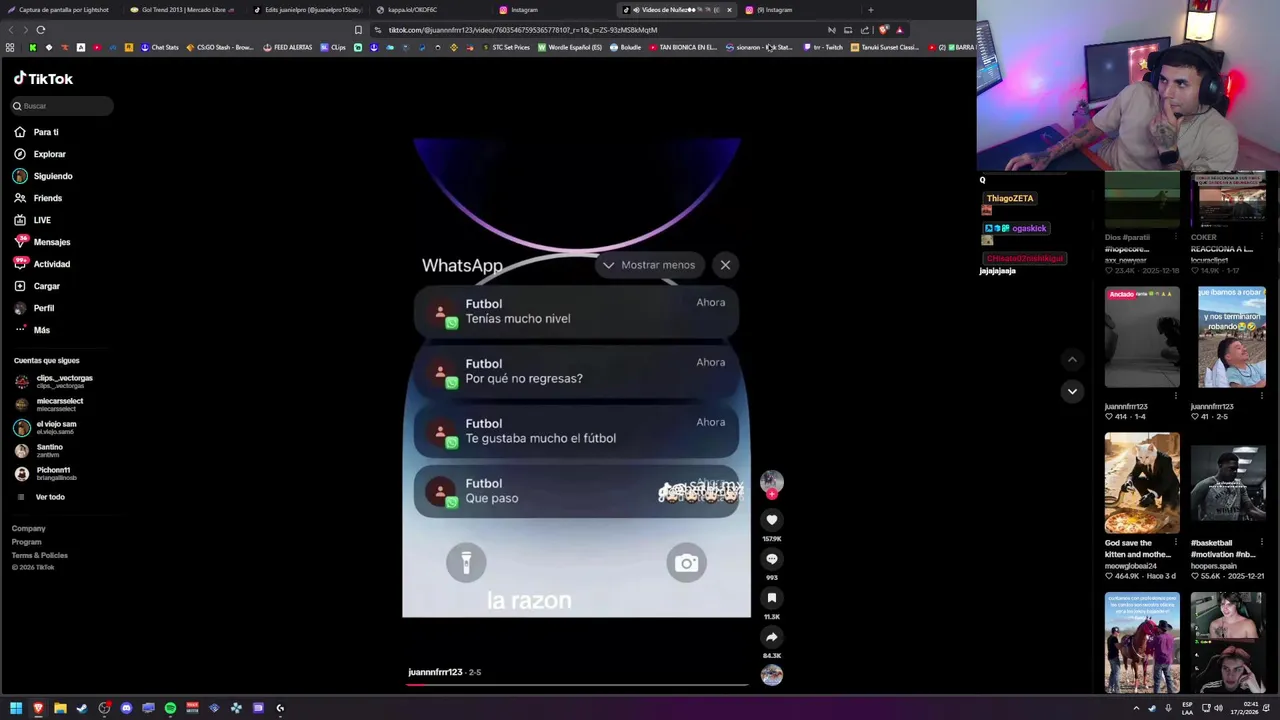Open the 'que íbamos a robar' video thumbnail
1280x720 pixels.
pyautogui.click(x=1232, y=337)
